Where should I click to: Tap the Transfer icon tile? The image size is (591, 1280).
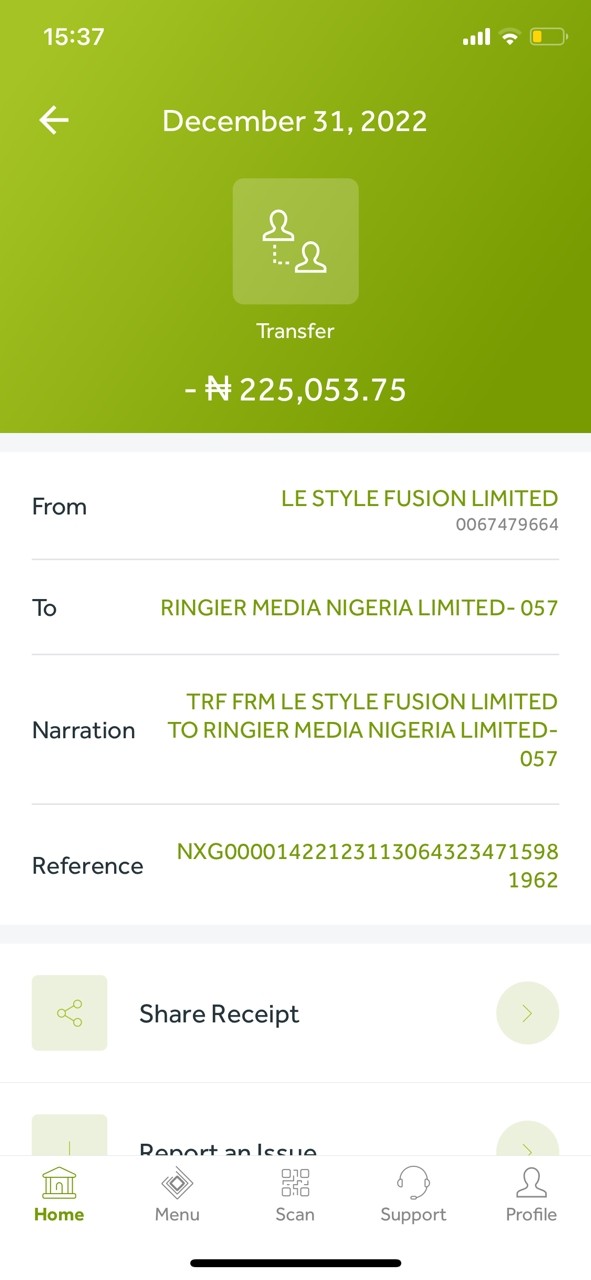[x=296, y=241]
